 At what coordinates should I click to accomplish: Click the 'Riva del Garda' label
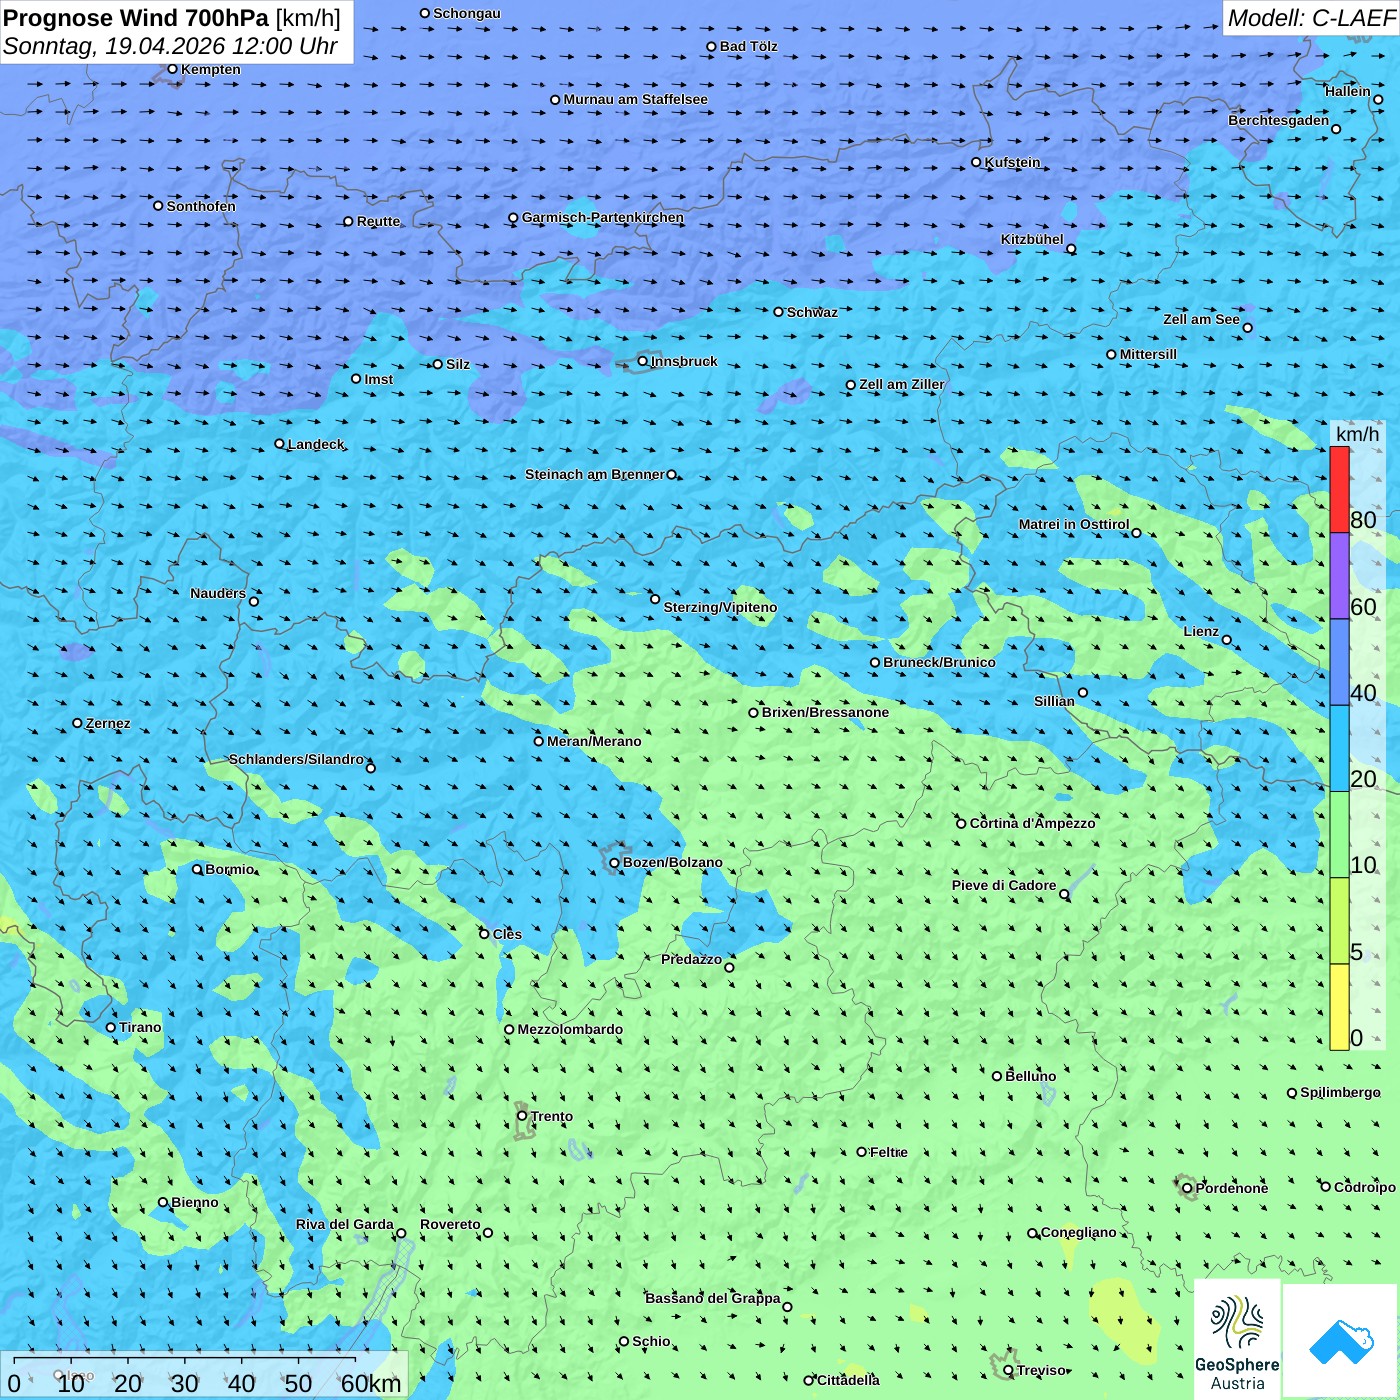345,1224
